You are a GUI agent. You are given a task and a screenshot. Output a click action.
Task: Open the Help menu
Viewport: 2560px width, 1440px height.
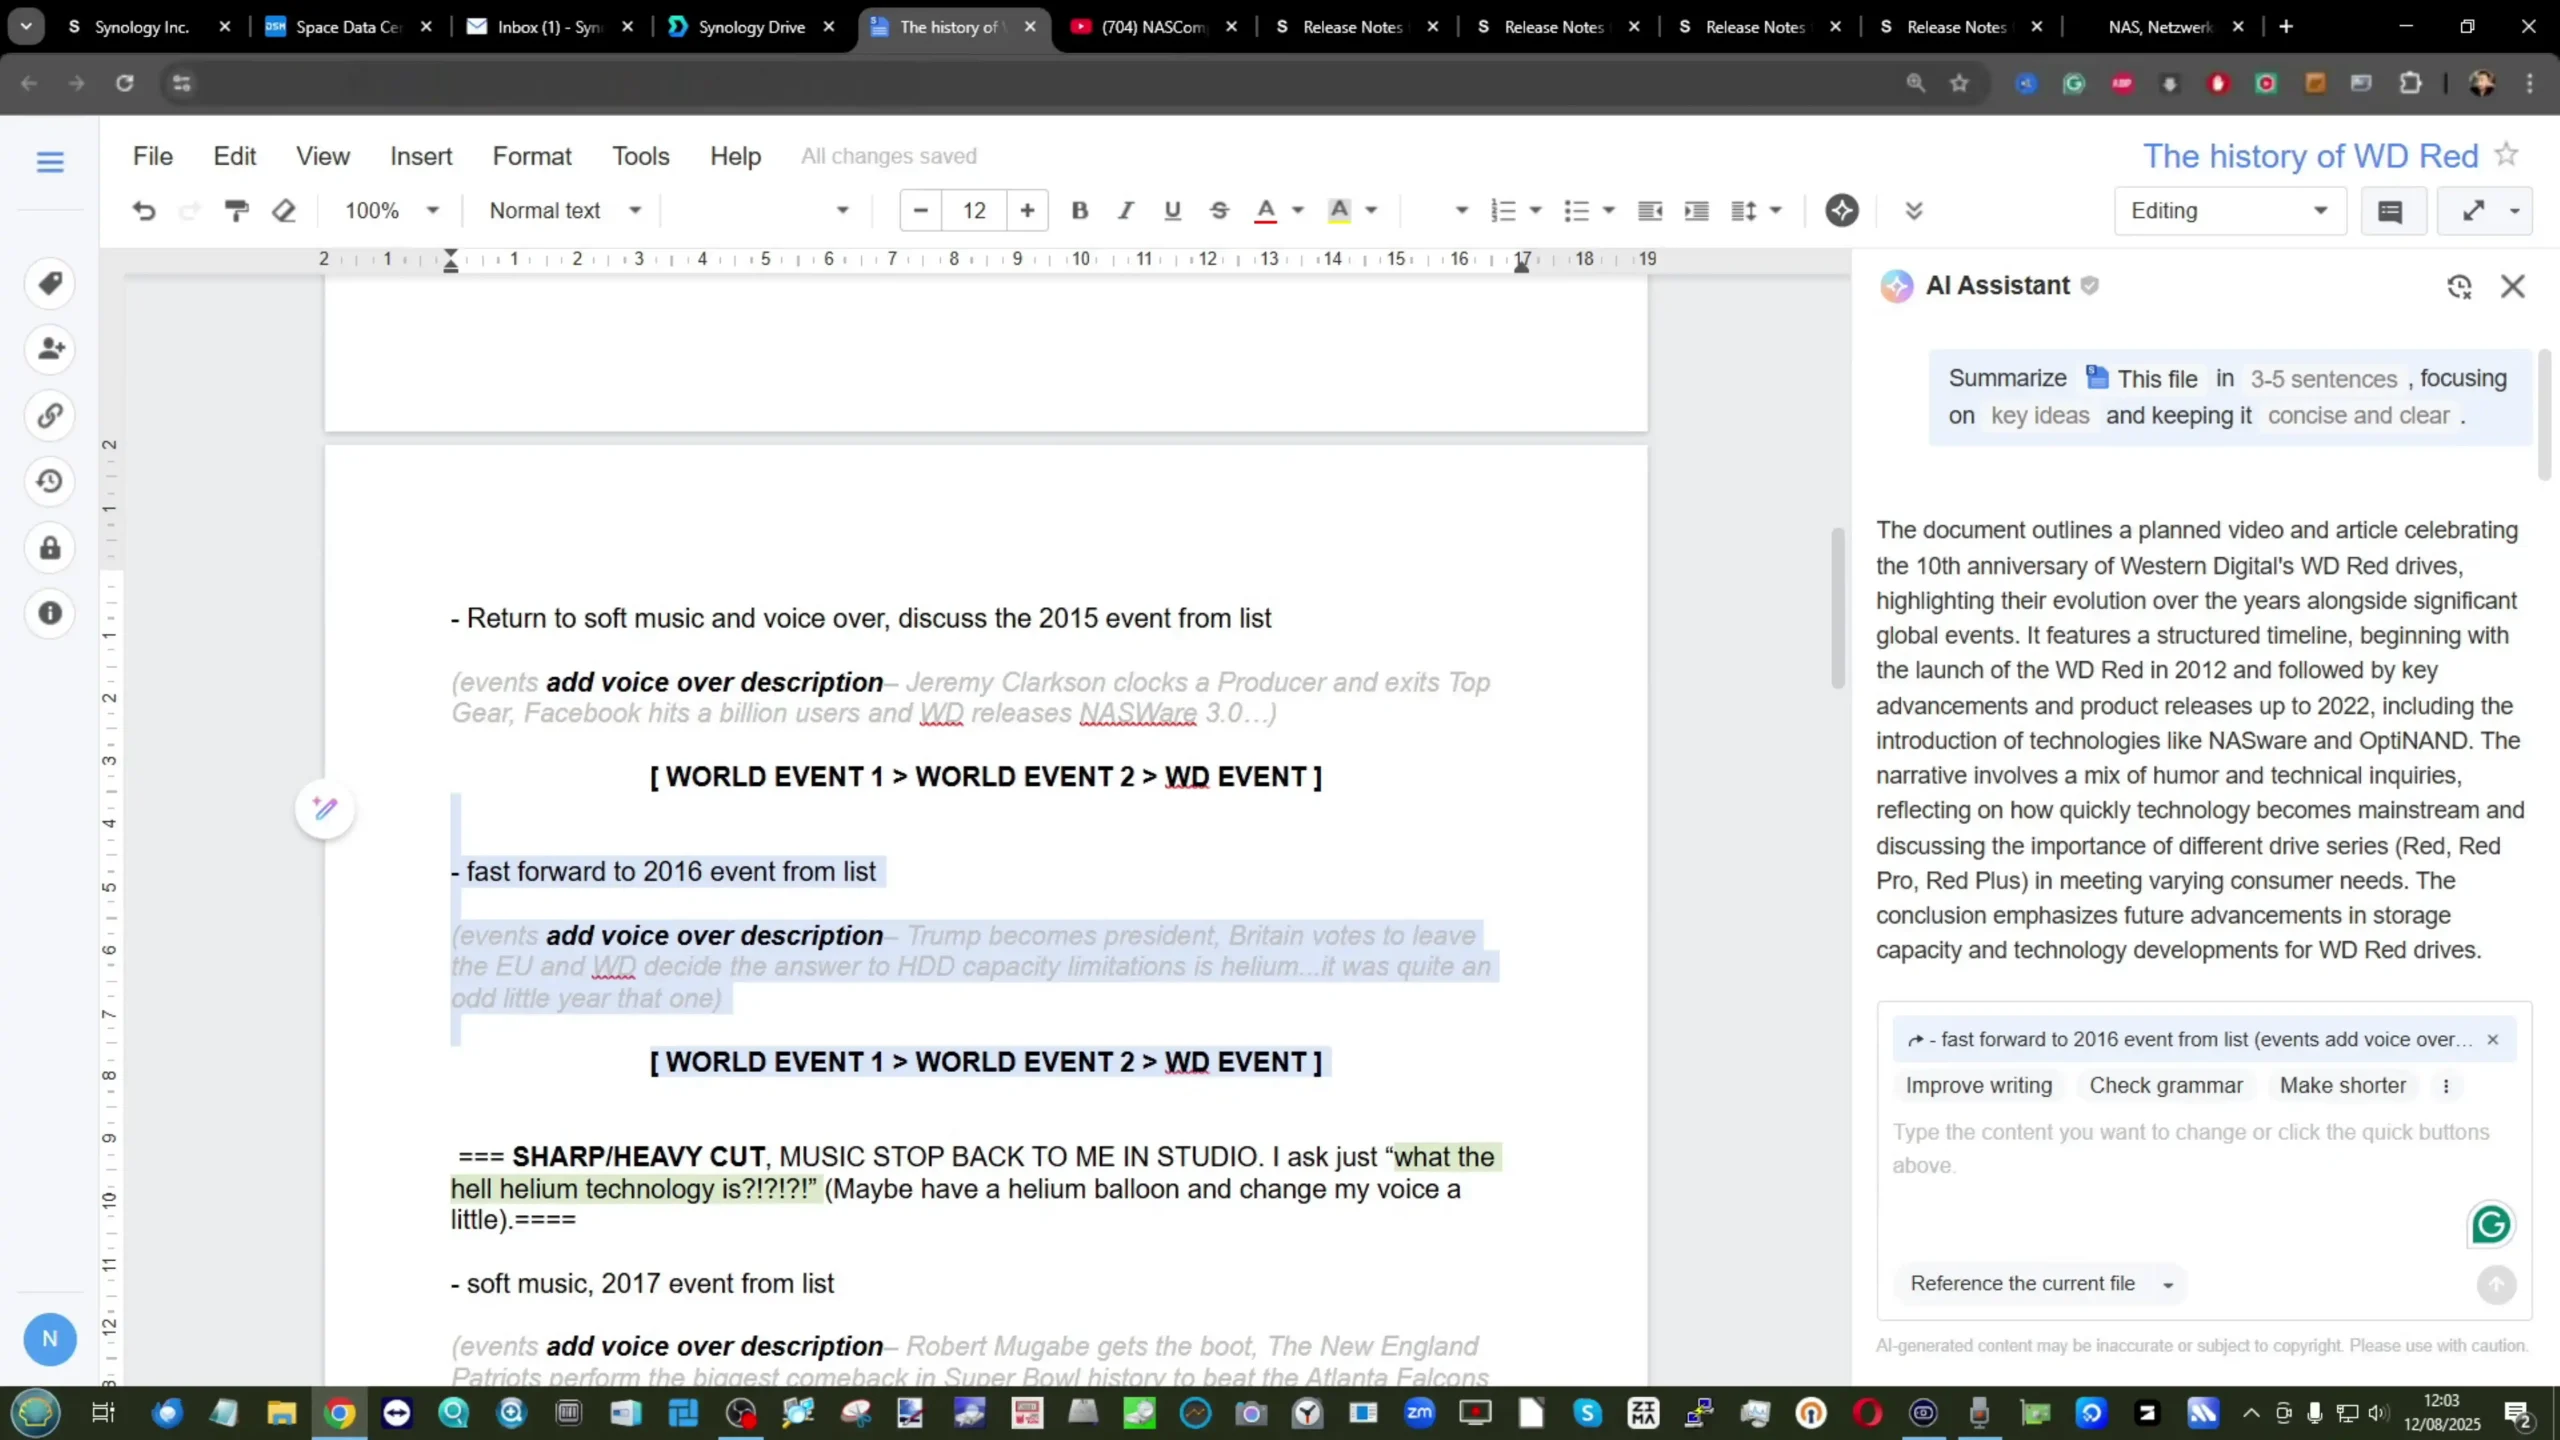tap(736, 156)
